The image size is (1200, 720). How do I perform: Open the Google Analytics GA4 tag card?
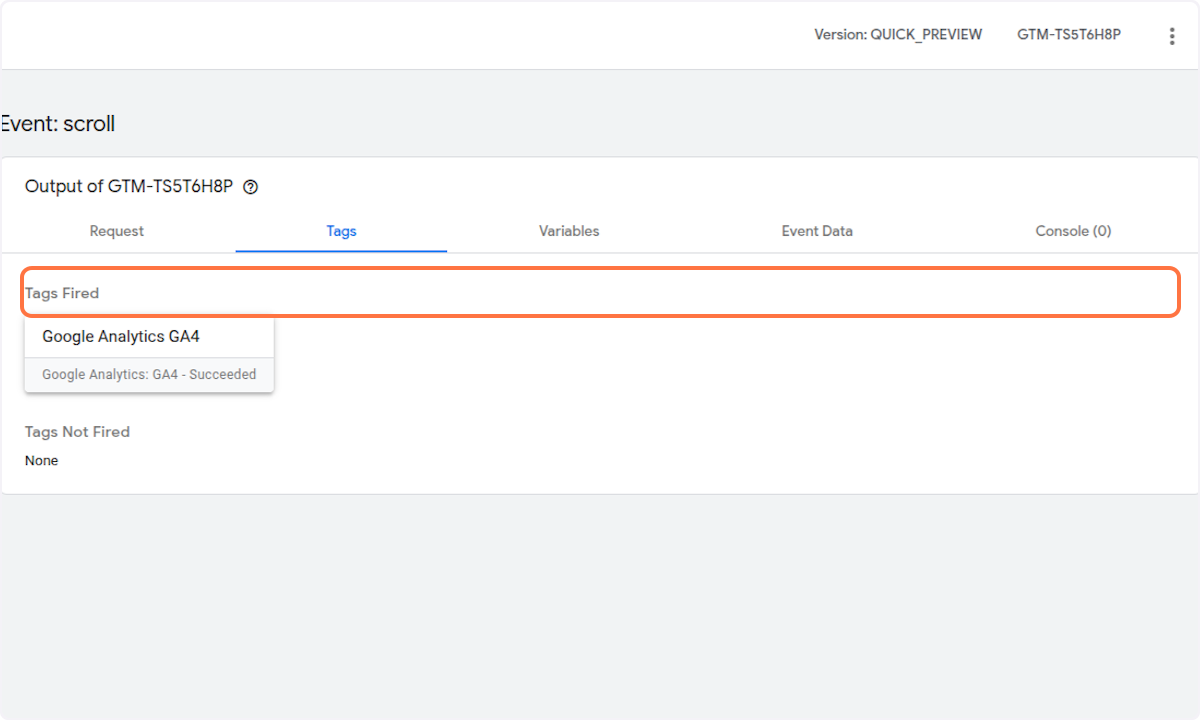click(149, 355)
